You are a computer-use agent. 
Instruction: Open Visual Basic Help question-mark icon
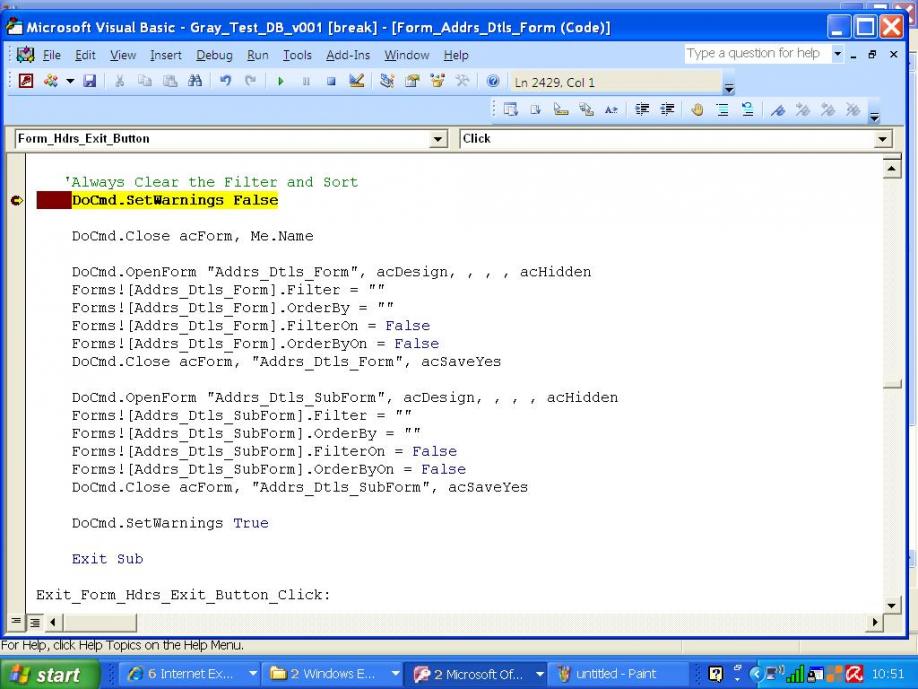(x=493, y=81)
